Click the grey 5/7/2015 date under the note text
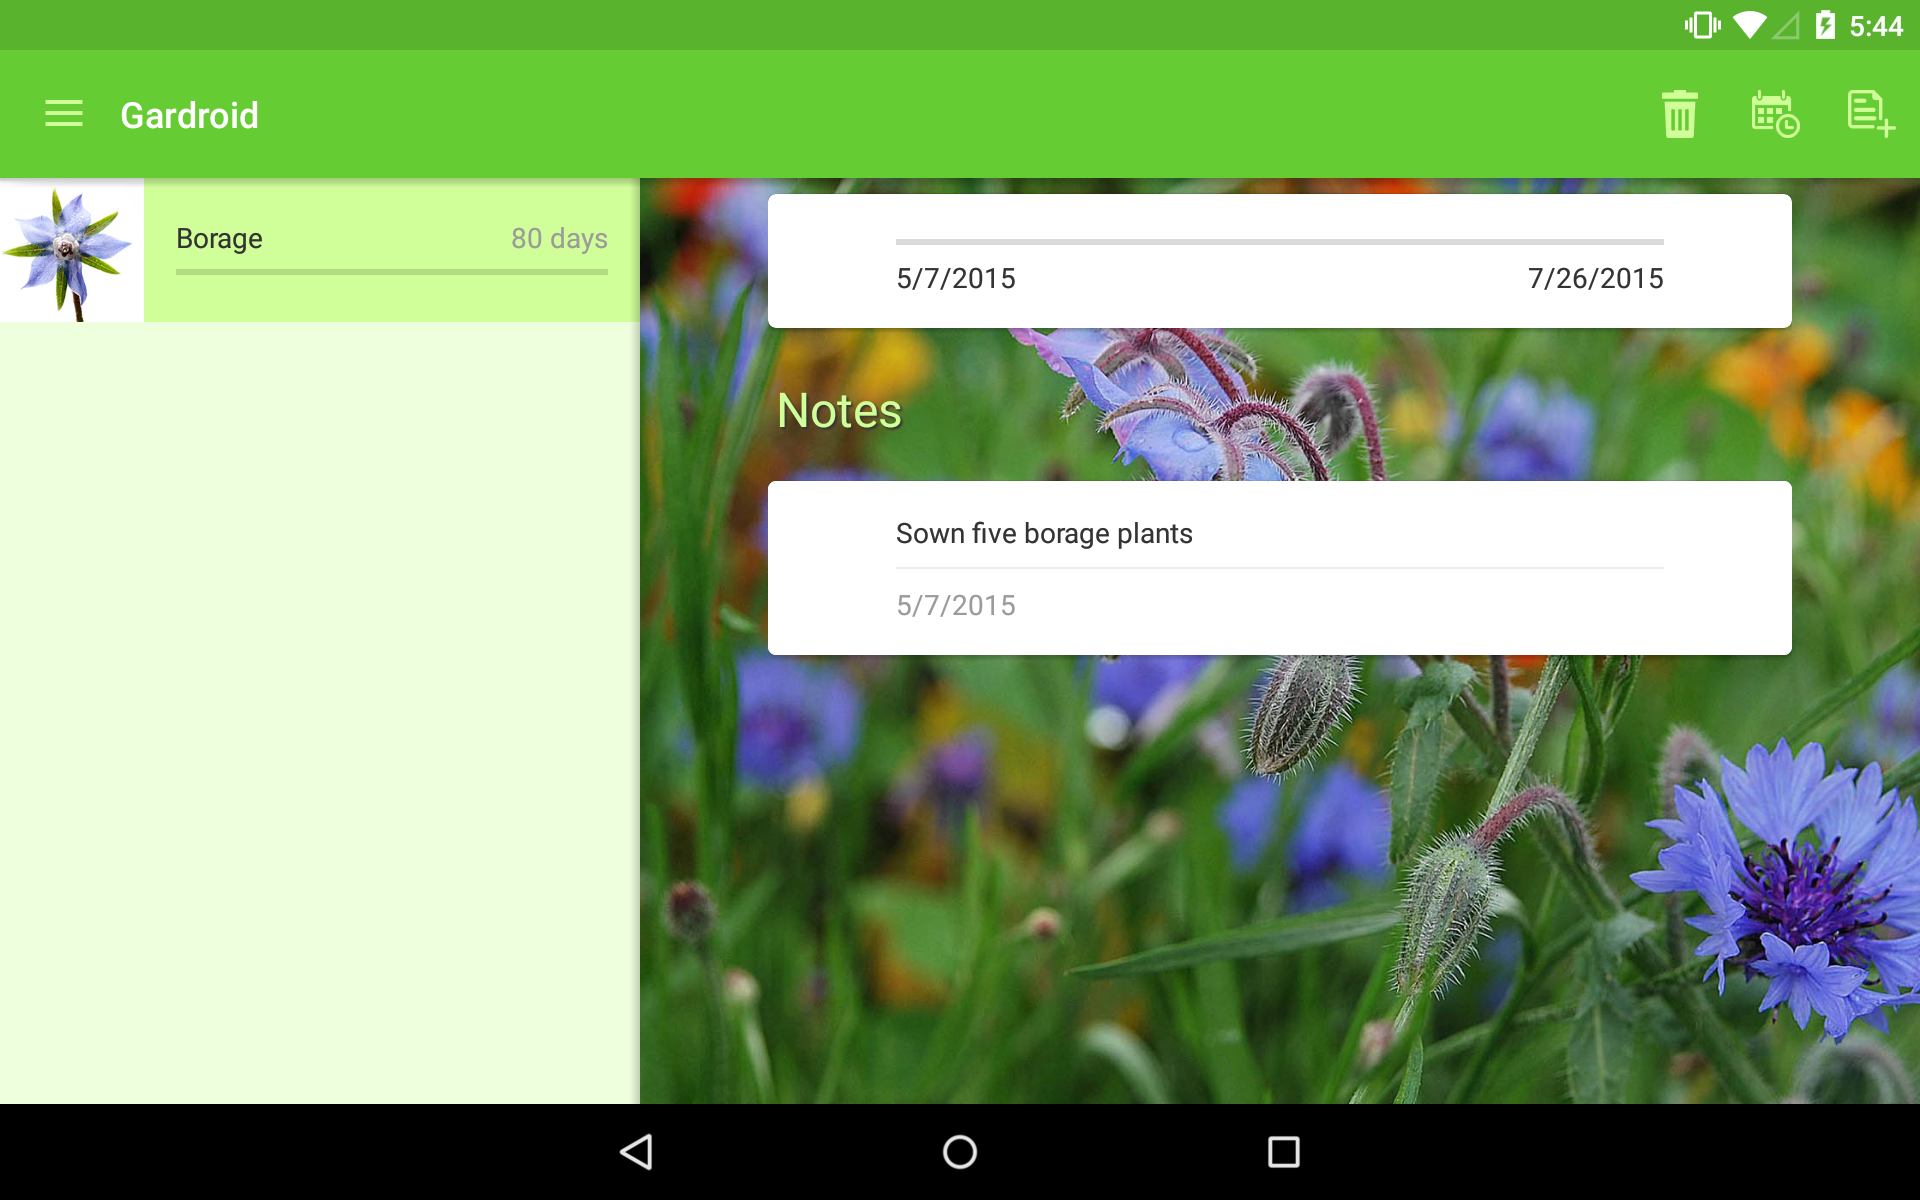The height and width of the screenshot is (1200, 1920). (956, 606)
